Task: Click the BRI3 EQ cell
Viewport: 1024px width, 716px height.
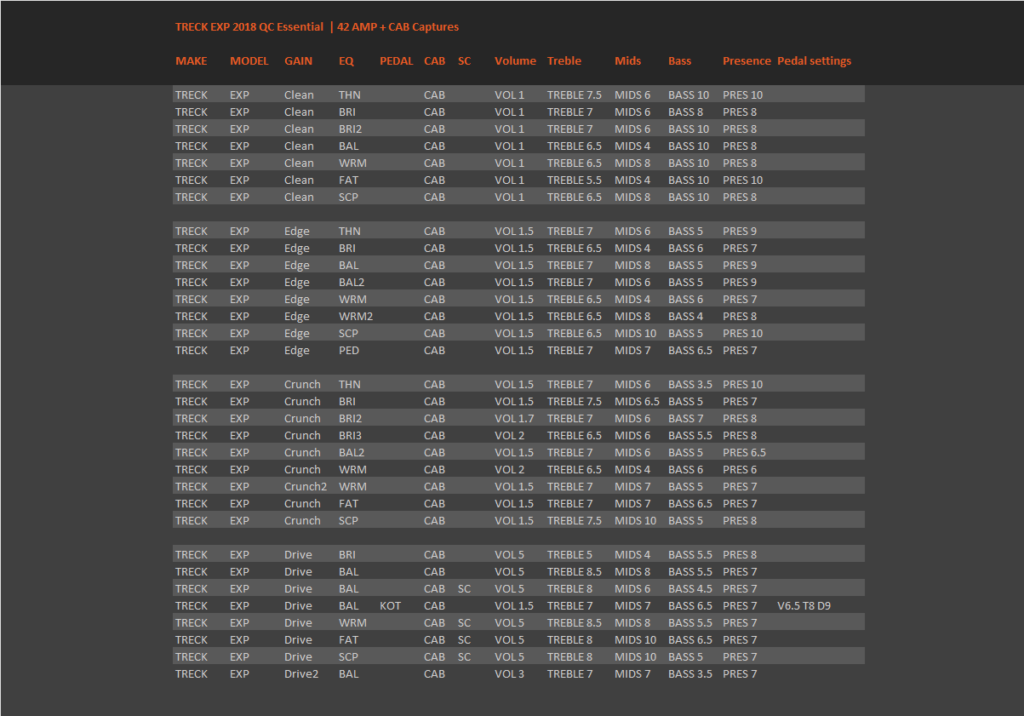Action: pos(349,436)
